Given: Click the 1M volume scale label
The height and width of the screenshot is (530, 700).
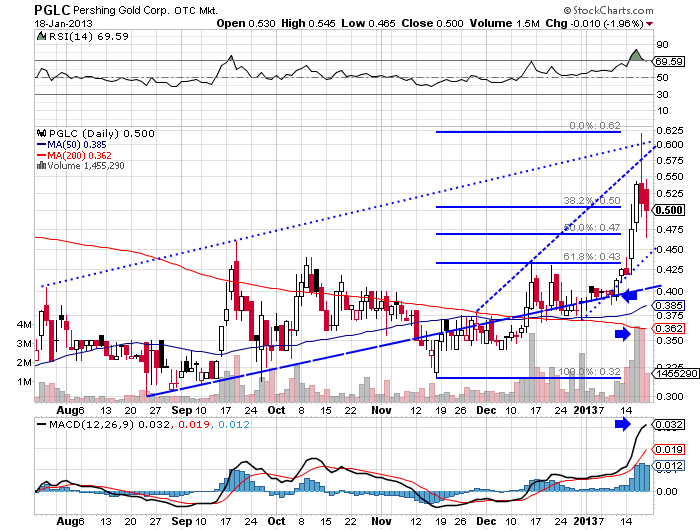Looking at the screenshot, I should (24, 381).
